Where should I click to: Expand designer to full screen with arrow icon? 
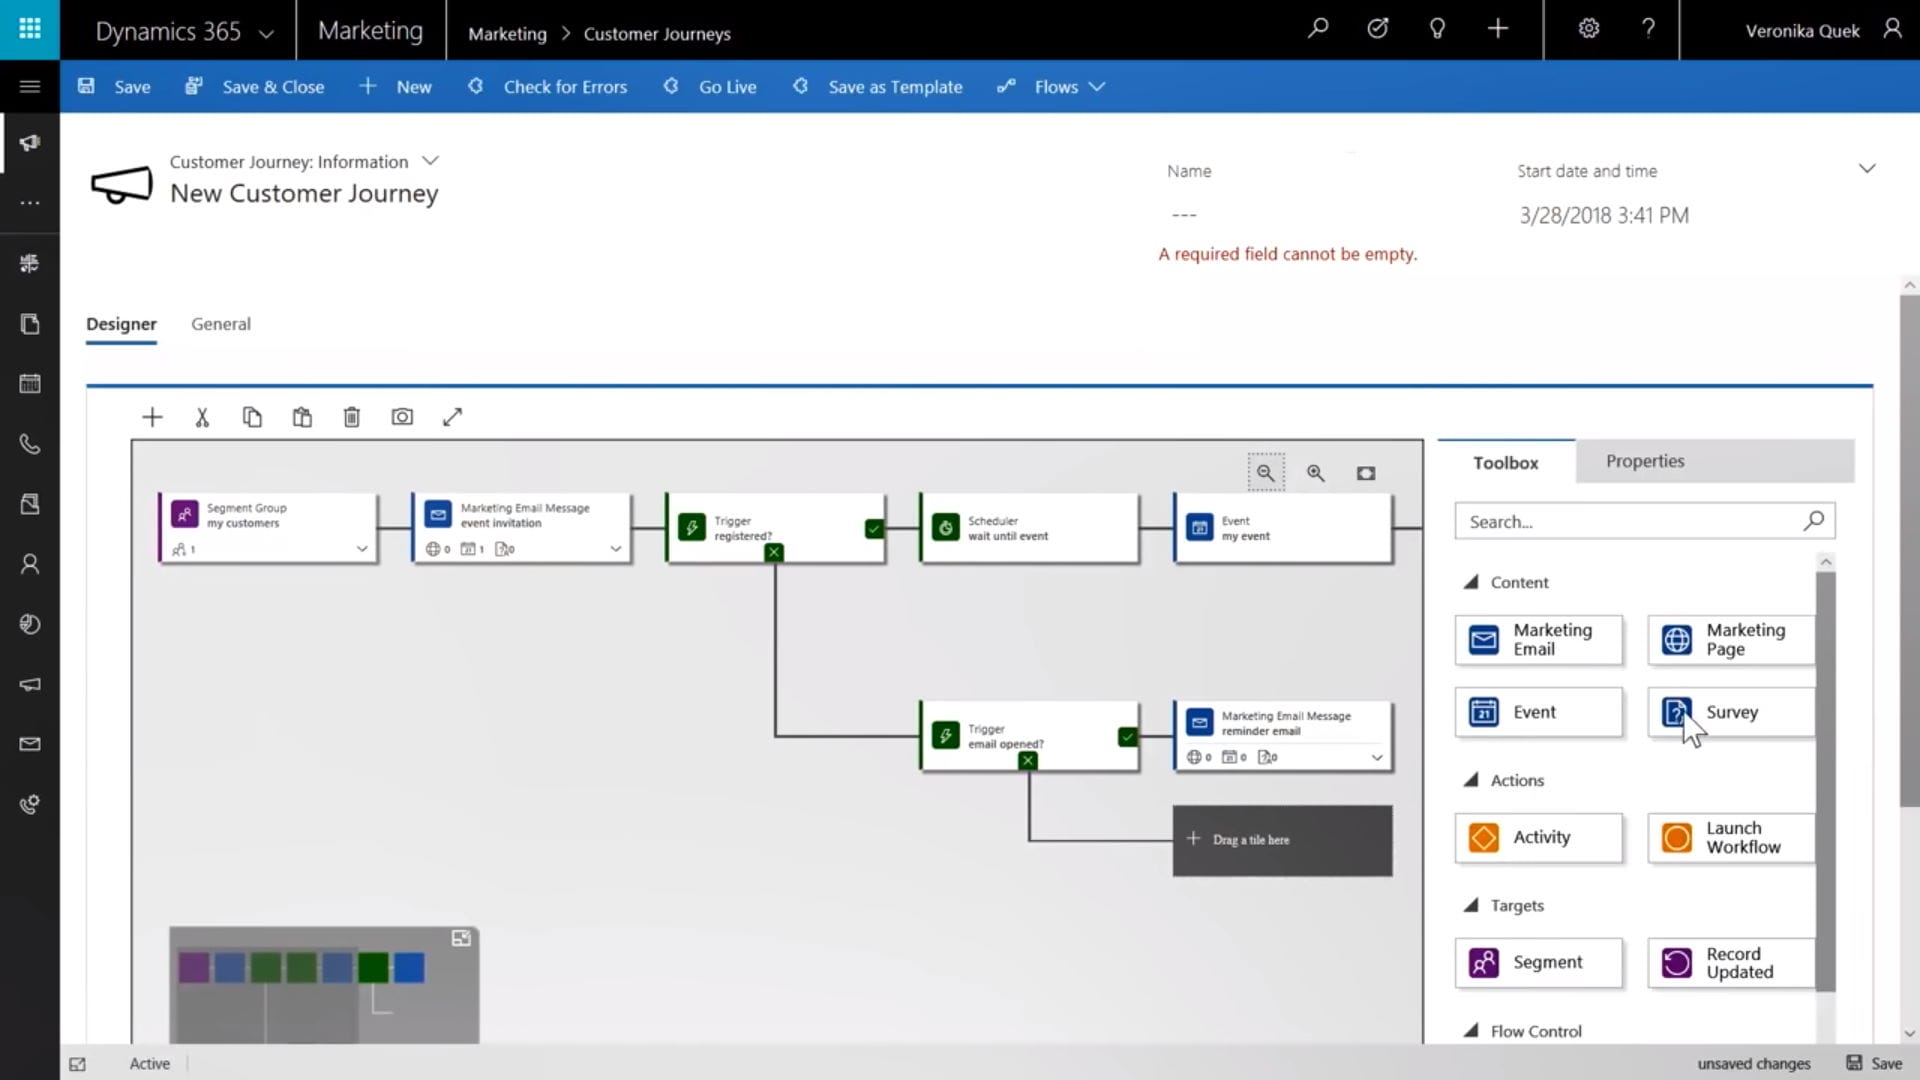(452, 417)
